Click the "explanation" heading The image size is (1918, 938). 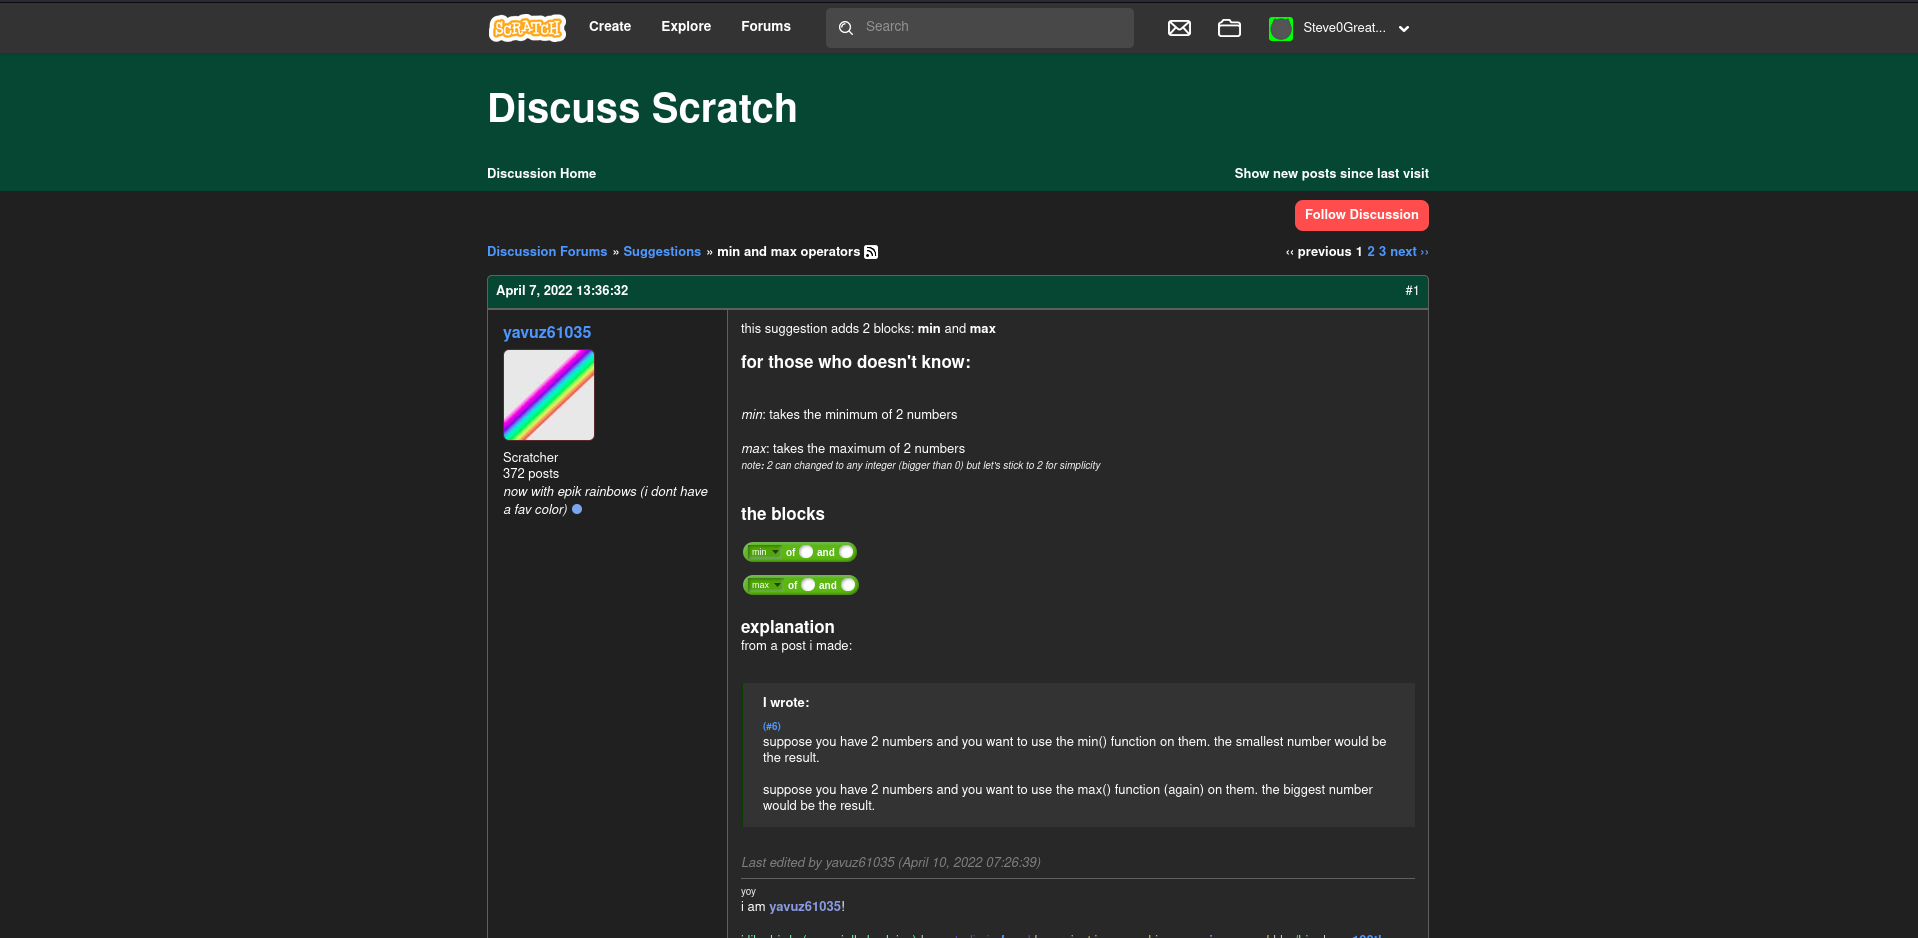click(x=788, y=627)
